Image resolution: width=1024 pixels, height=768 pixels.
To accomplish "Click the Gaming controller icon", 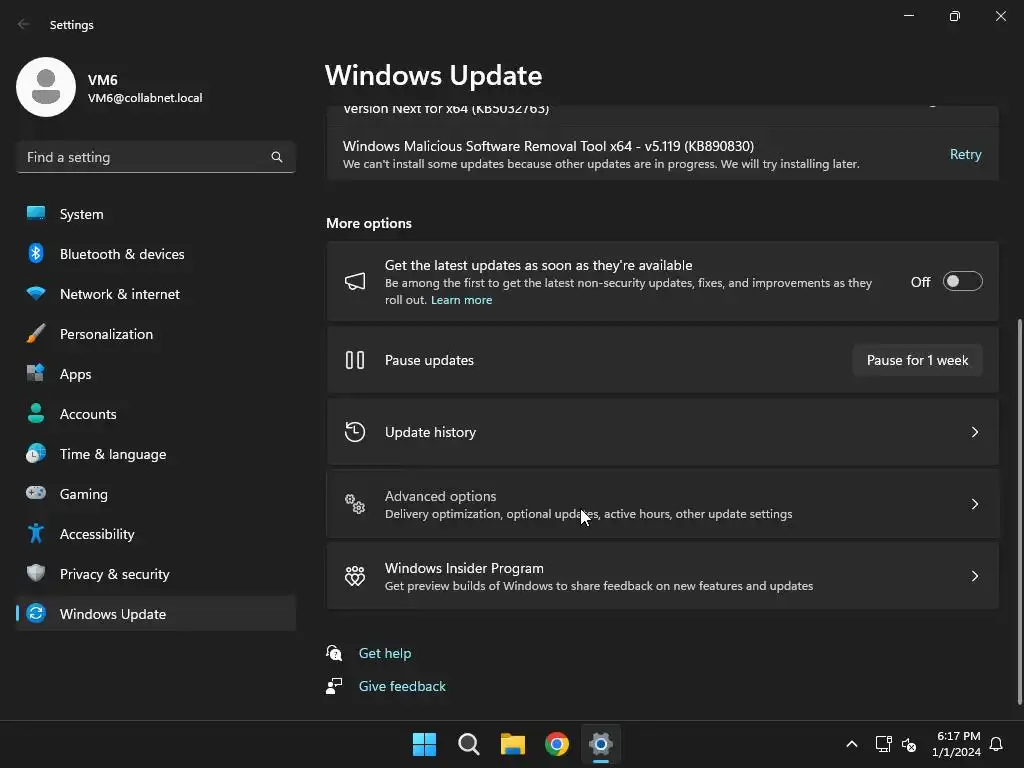I will point(36,493).
